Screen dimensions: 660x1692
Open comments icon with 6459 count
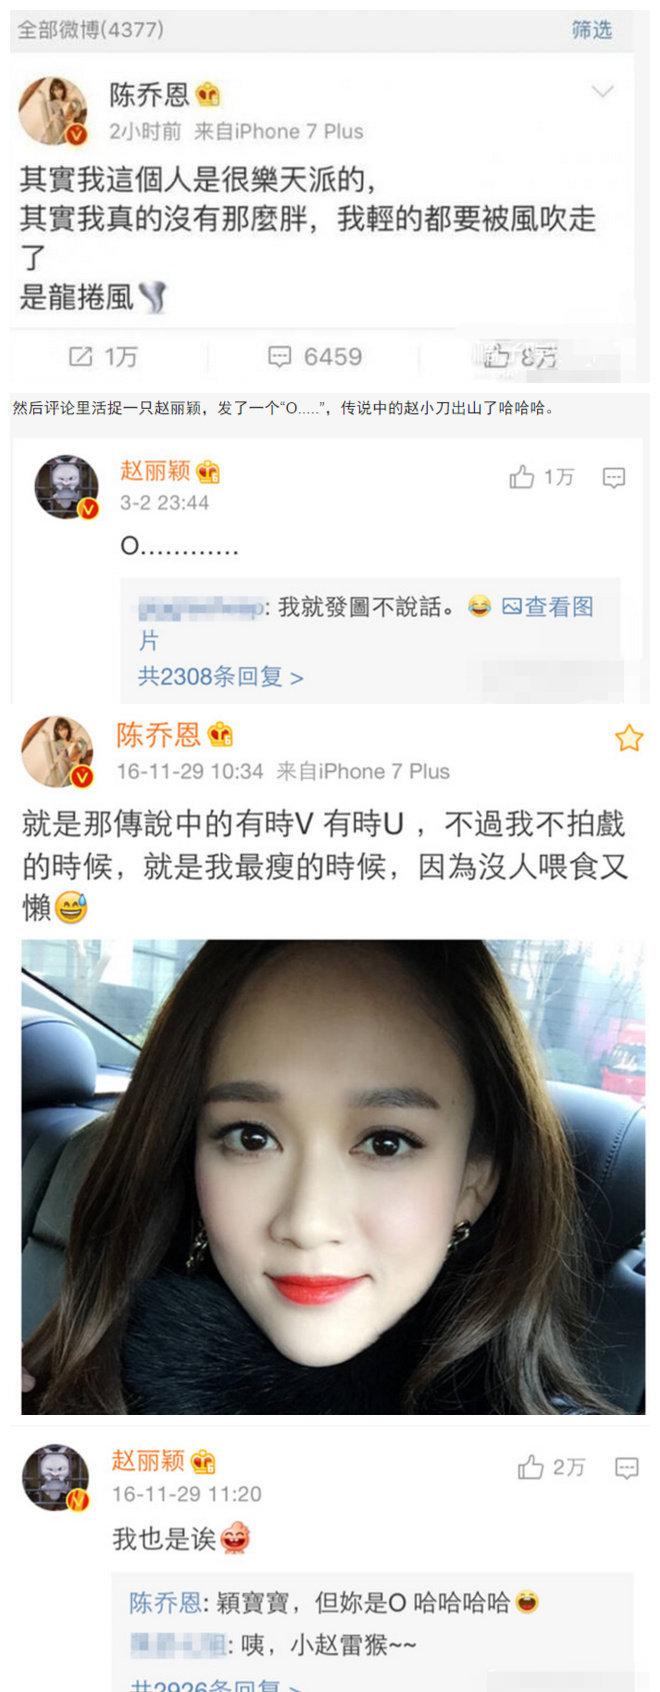tap(315, 357)
